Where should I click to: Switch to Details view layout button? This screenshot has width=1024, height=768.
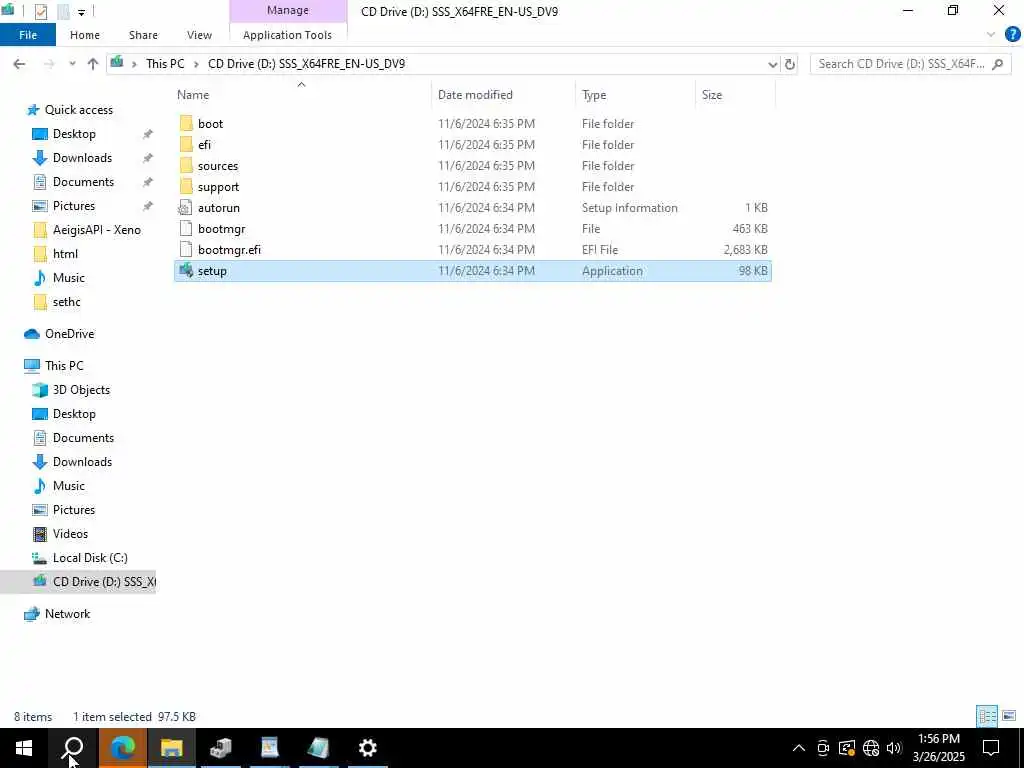pos(987,716)
